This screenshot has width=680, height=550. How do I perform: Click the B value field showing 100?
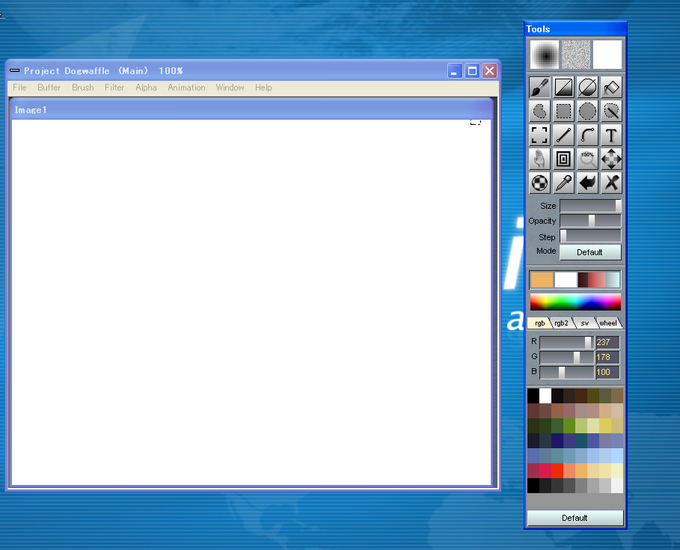[x=607, y=372]
